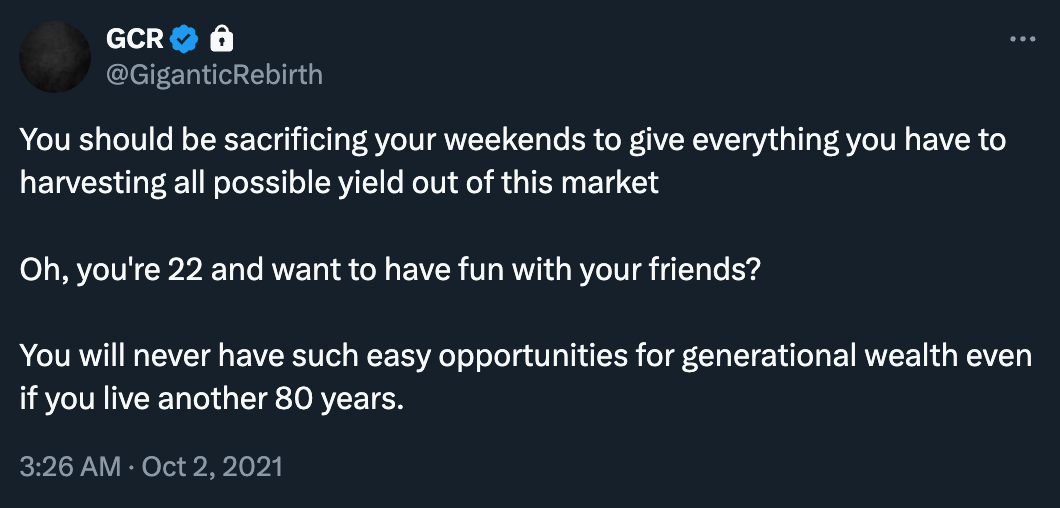Click the word 'opportunities' in the tweet
Screen dimensions: 1060x508
(x=533, y=357)
